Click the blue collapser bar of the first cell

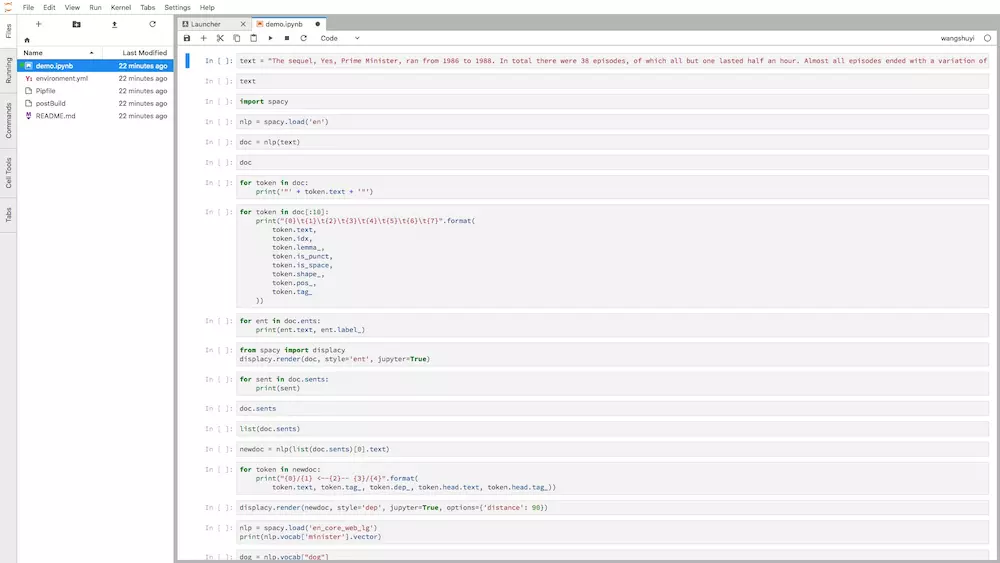pyautogui.click(x=188, y=61)
